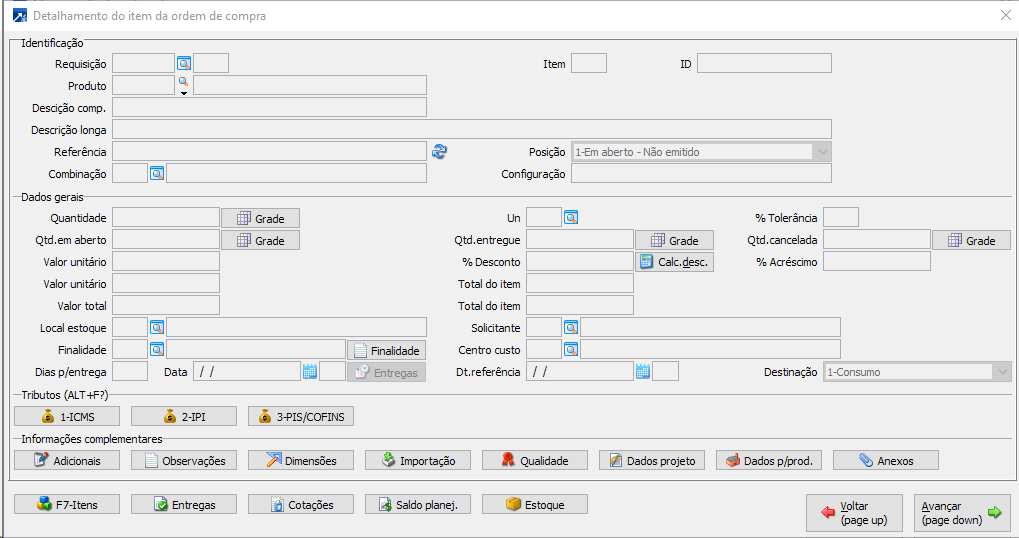Click the Solicitante lookup icon

click(571, 328)
